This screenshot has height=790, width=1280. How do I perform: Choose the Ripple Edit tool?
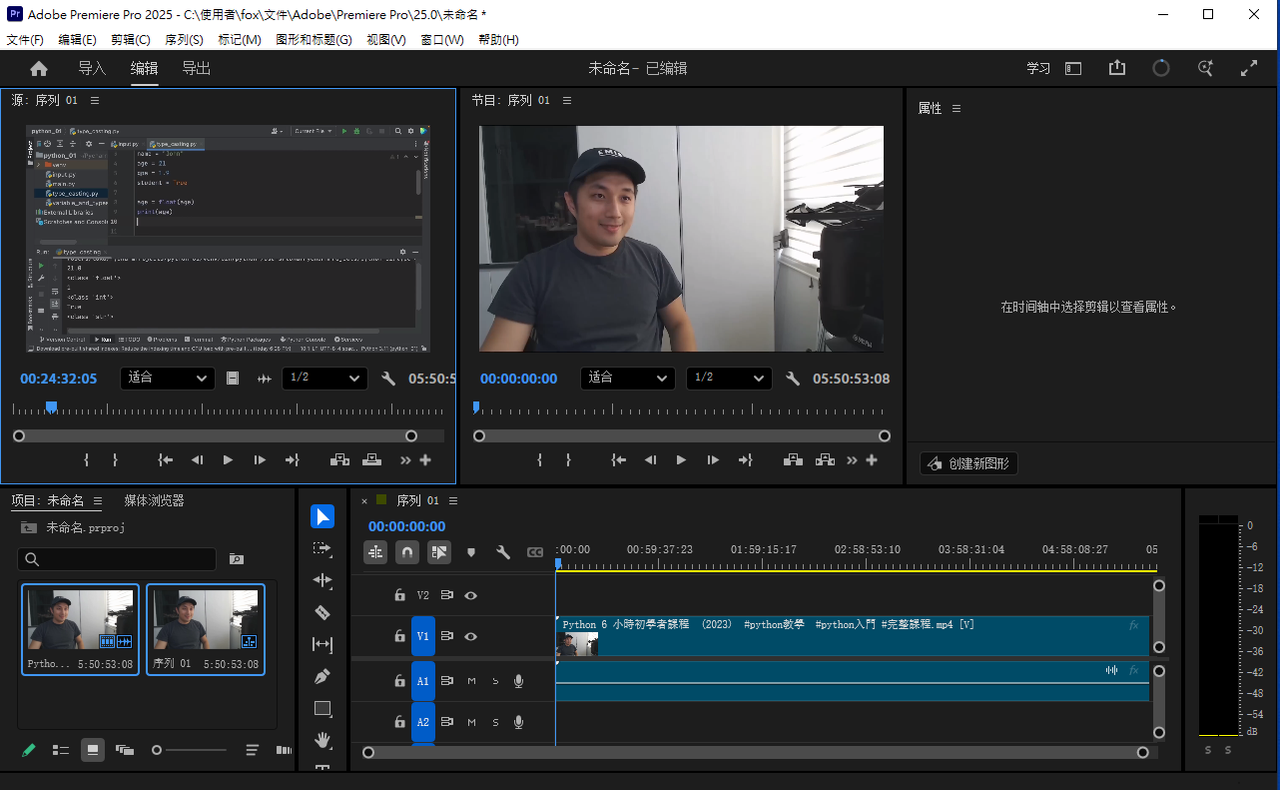coord(322,580)
